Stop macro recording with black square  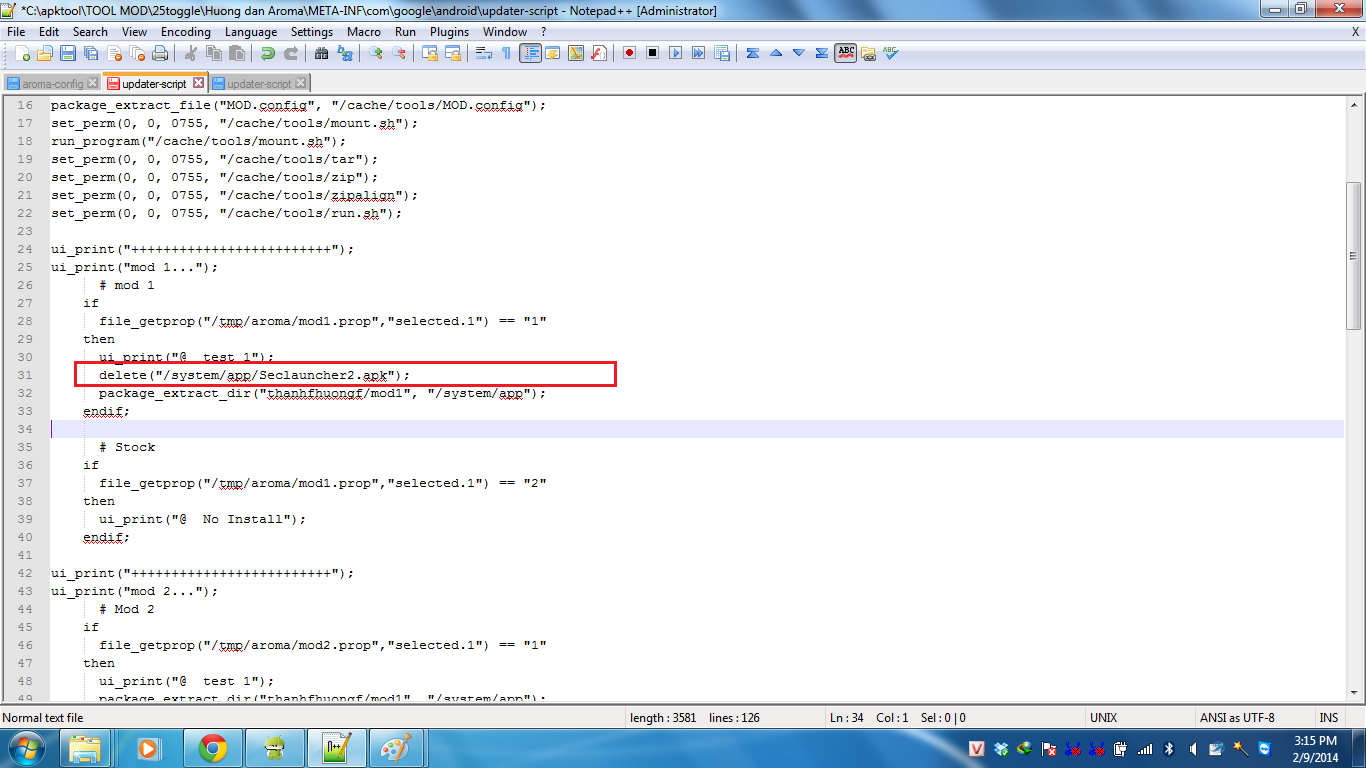(652, 53)
